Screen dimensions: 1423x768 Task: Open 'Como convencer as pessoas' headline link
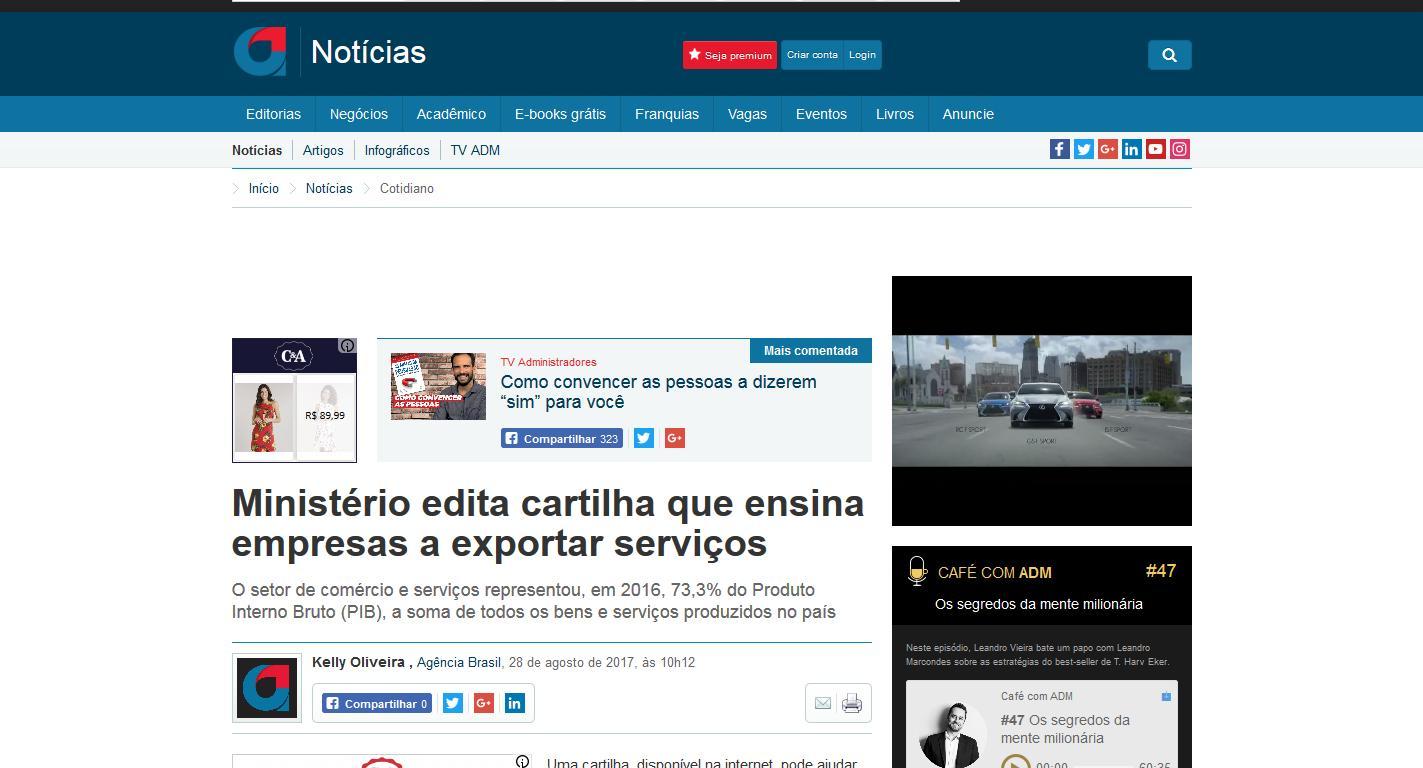pyautogui.click(x=659, y=392)
